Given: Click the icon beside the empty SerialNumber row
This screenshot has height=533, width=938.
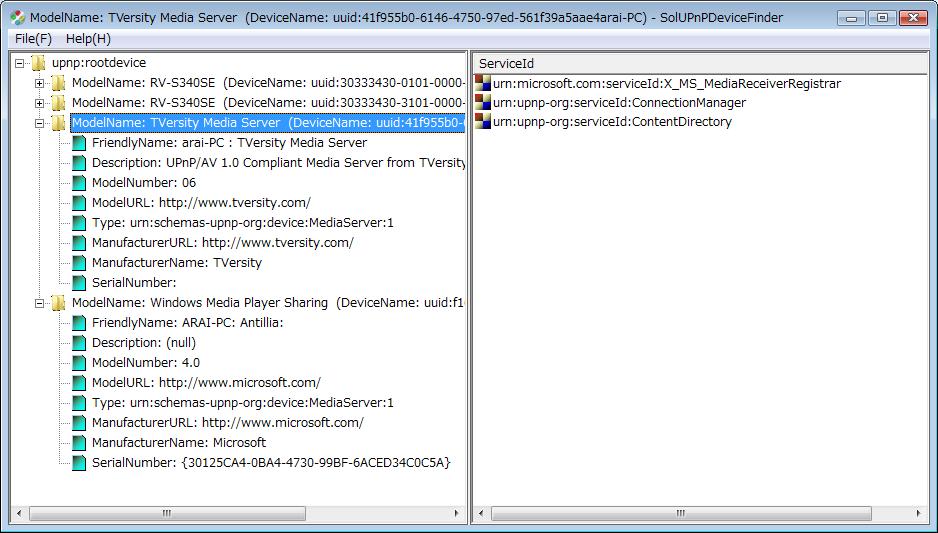Looking at the screenshot, I should click(79, 283).
